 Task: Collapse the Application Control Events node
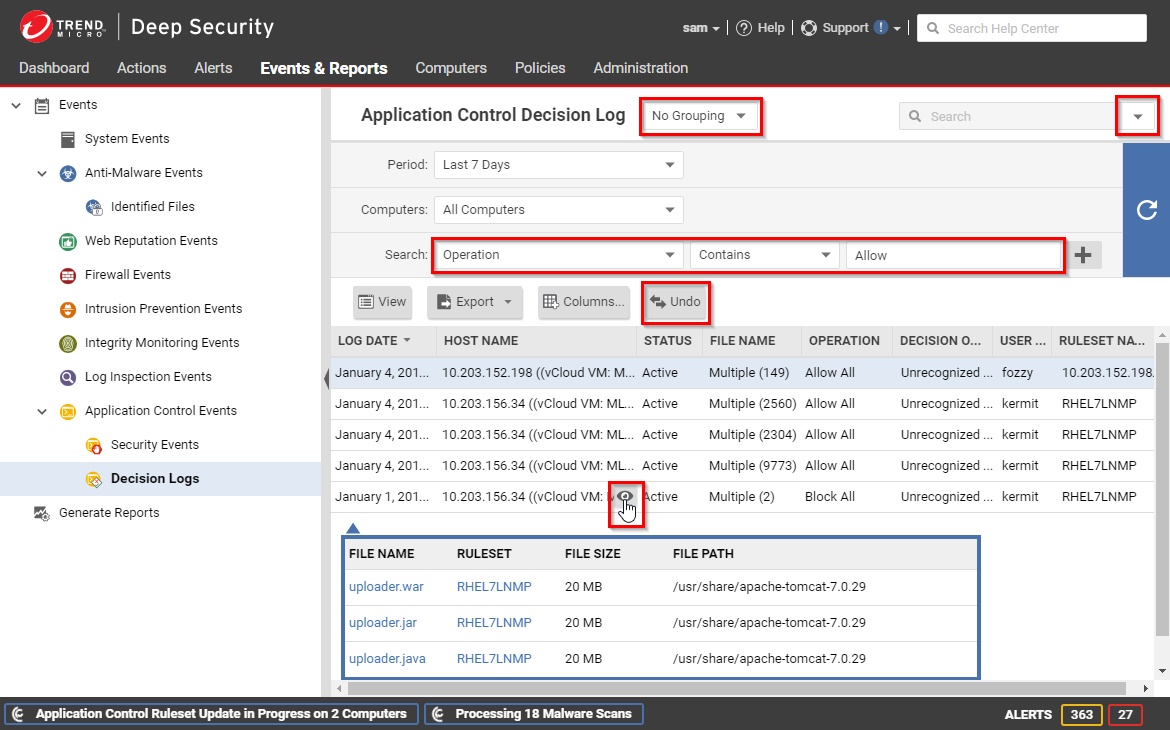(42, 411)
